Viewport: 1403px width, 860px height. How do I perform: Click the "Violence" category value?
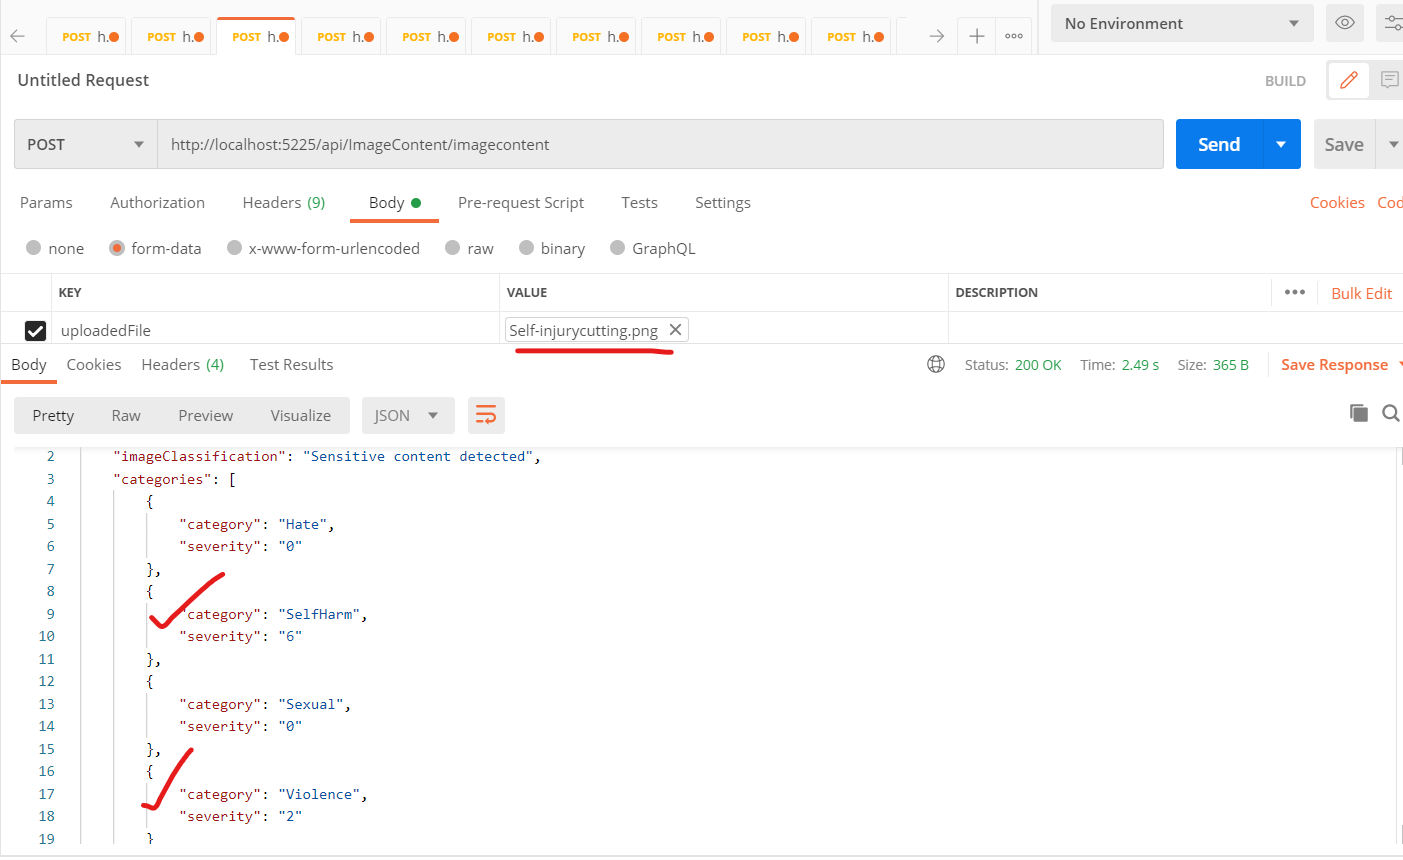319,794
